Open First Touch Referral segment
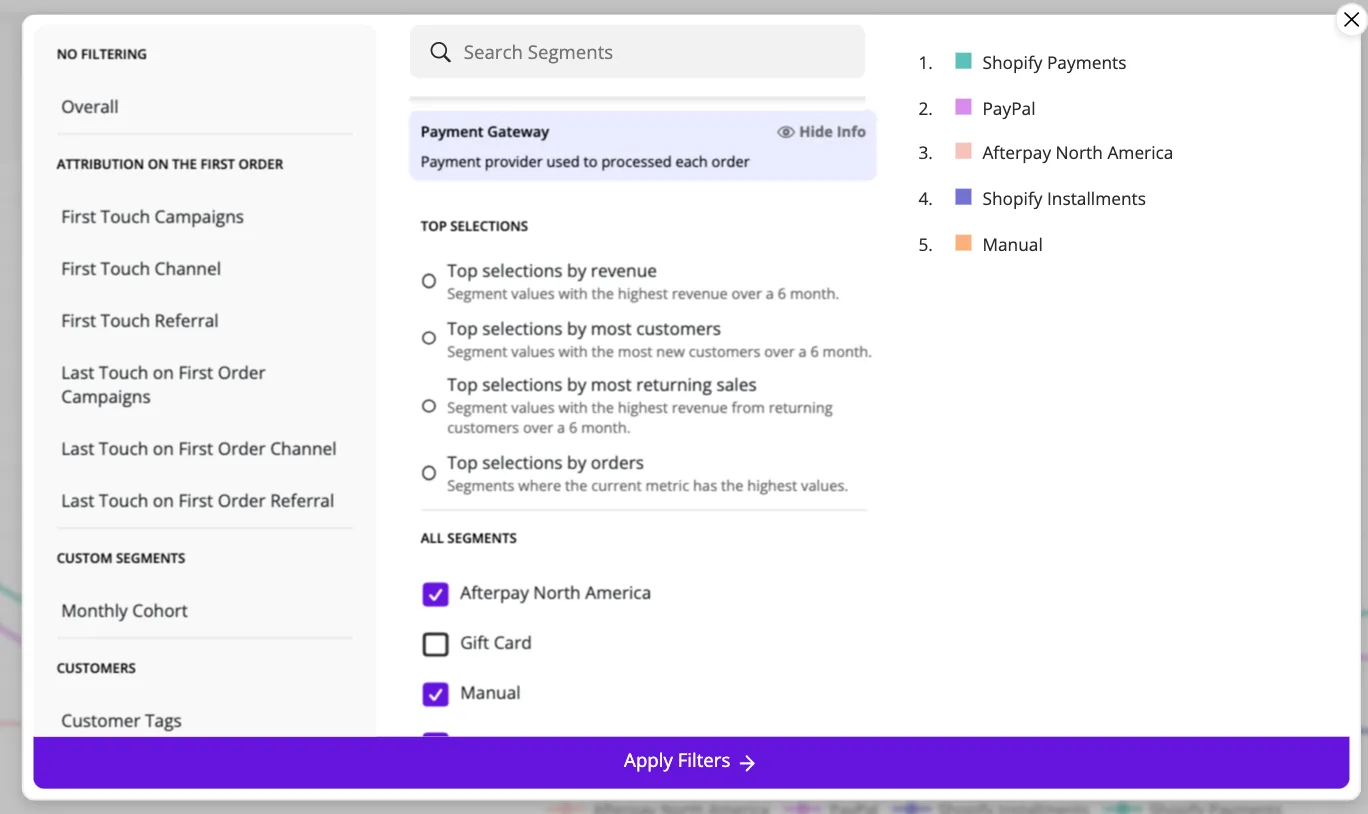This screenshot has height=814, width=1368. pyautogui.click(x=140, y=321)
